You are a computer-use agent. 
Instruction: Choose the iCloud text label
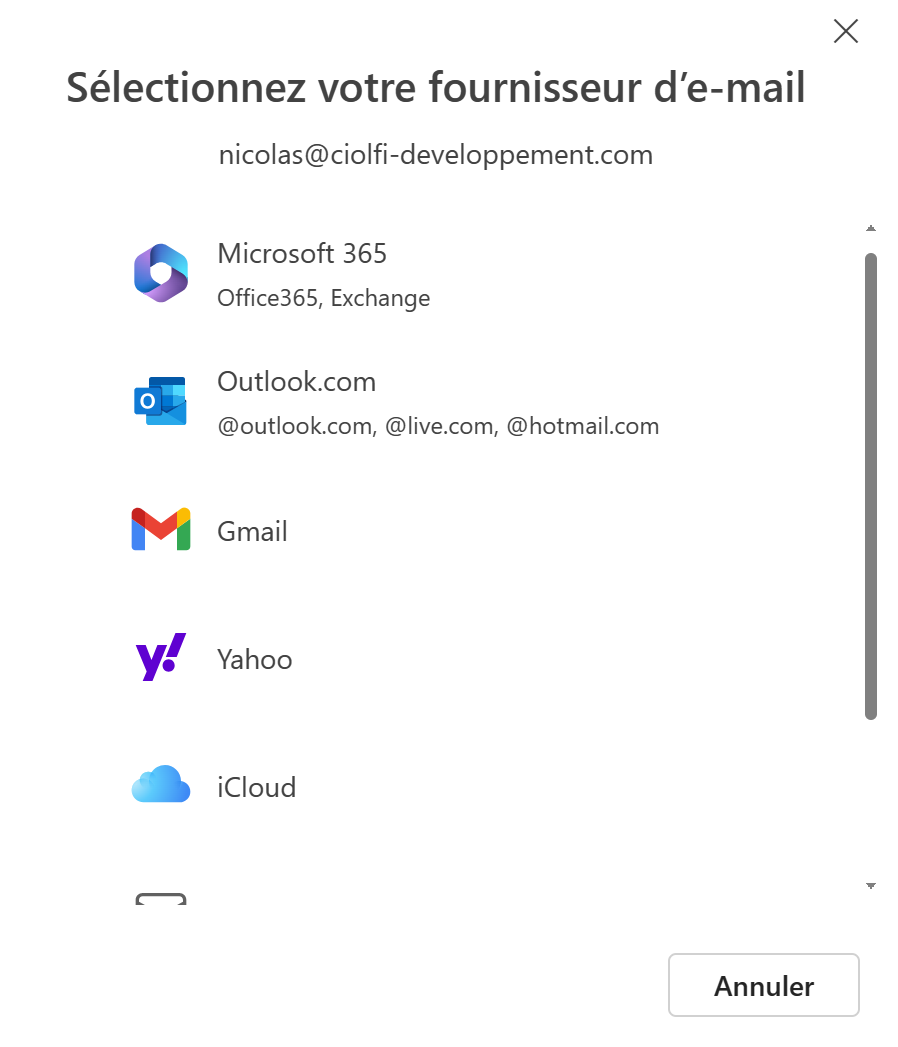pos(256,788)
